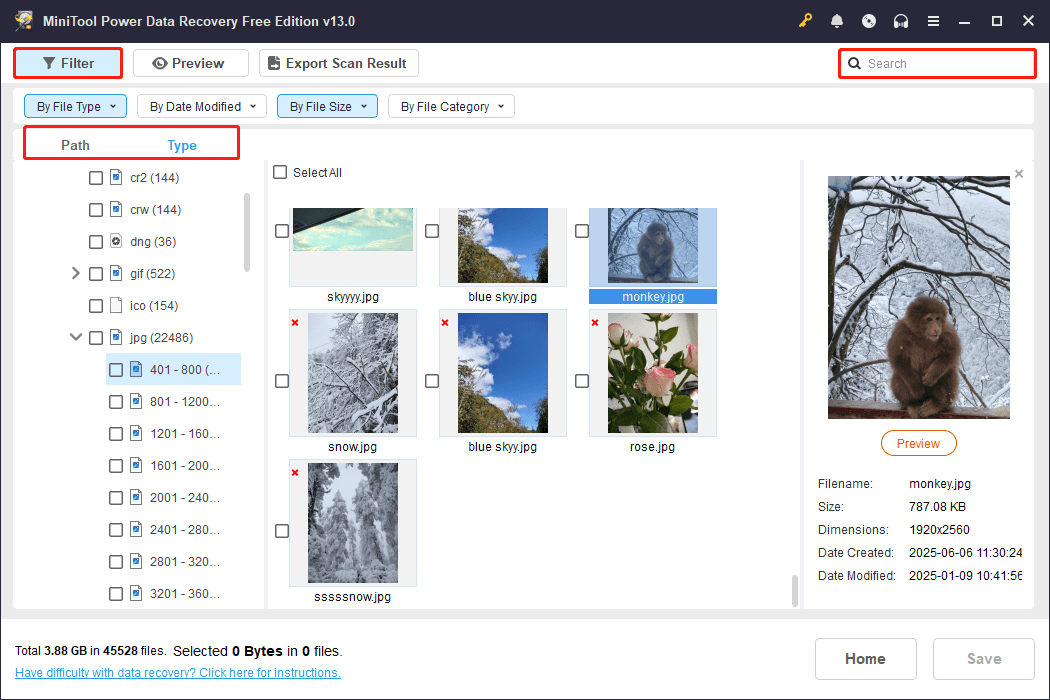Click the 2001 - 240 group file icon

136,498
